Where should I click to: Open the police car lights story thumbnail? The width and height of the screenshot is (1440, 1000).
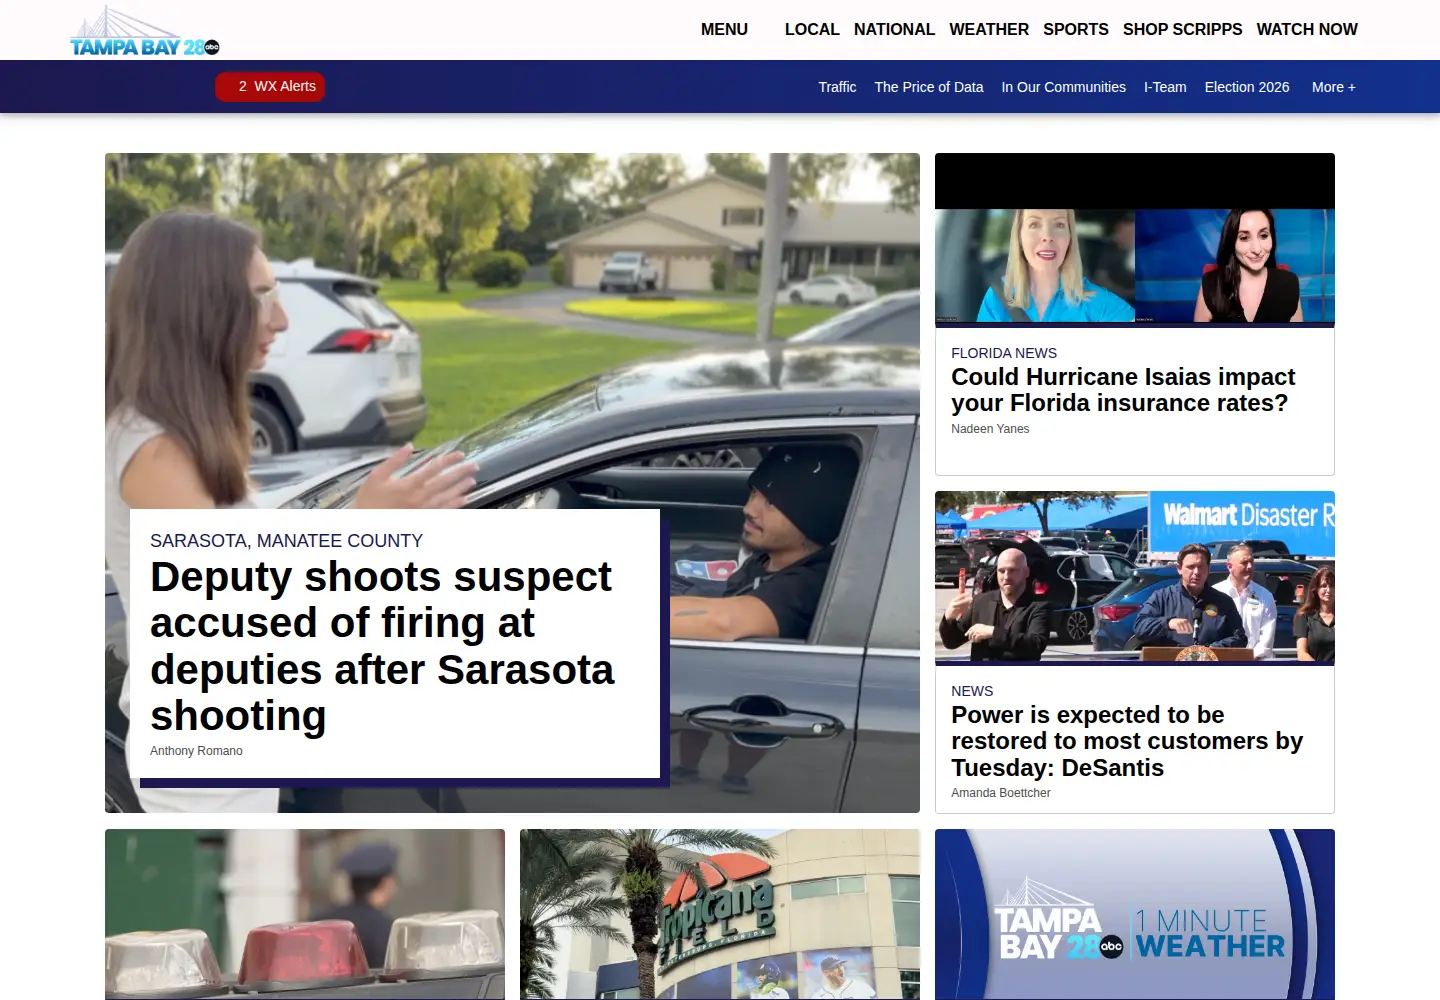305,914
